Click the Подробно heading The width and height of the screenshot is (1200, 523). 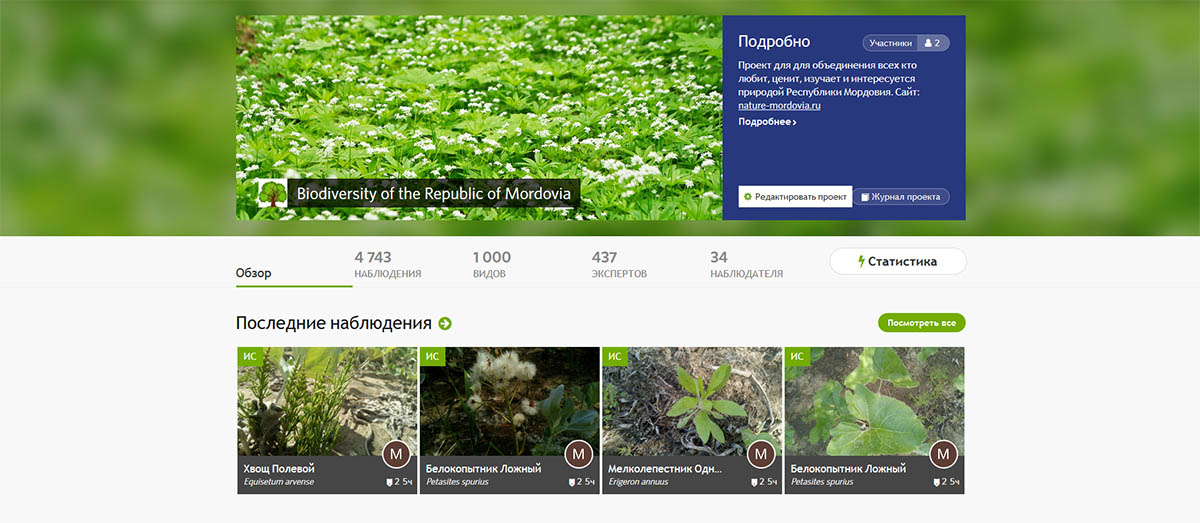(x=774, y=42)
